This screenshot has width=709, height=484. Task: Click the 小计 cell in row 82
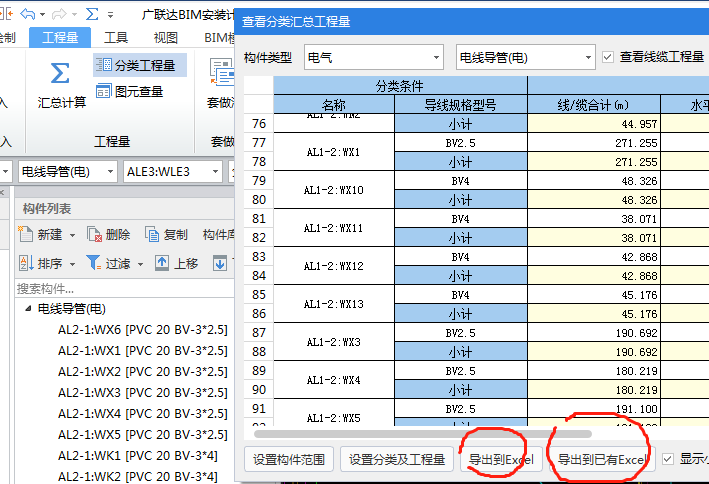coord(460,238)
